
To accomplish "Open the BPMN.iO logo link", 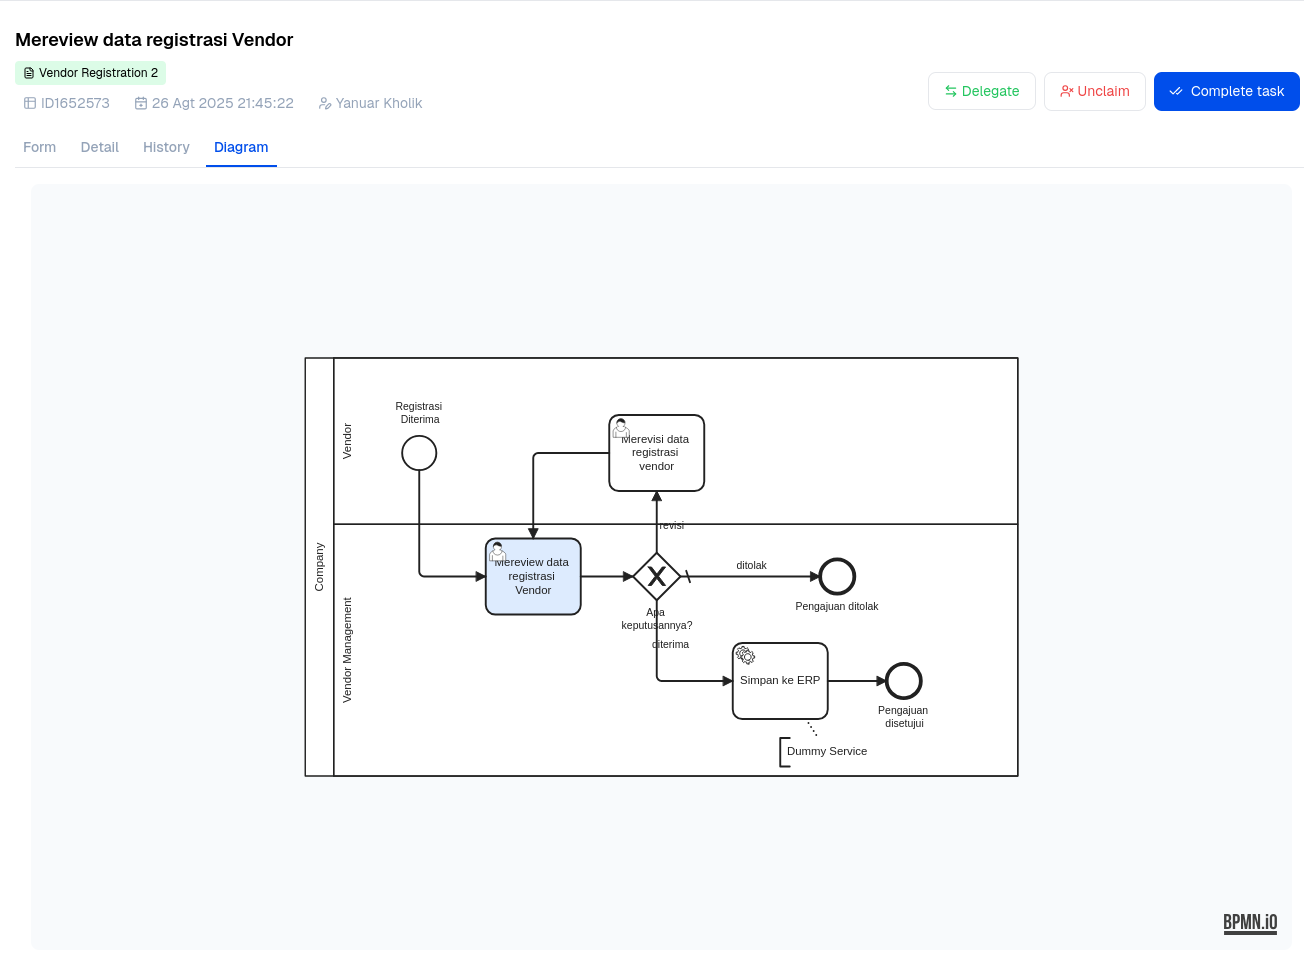I will pyautogui.click(x=1250, y=923).
